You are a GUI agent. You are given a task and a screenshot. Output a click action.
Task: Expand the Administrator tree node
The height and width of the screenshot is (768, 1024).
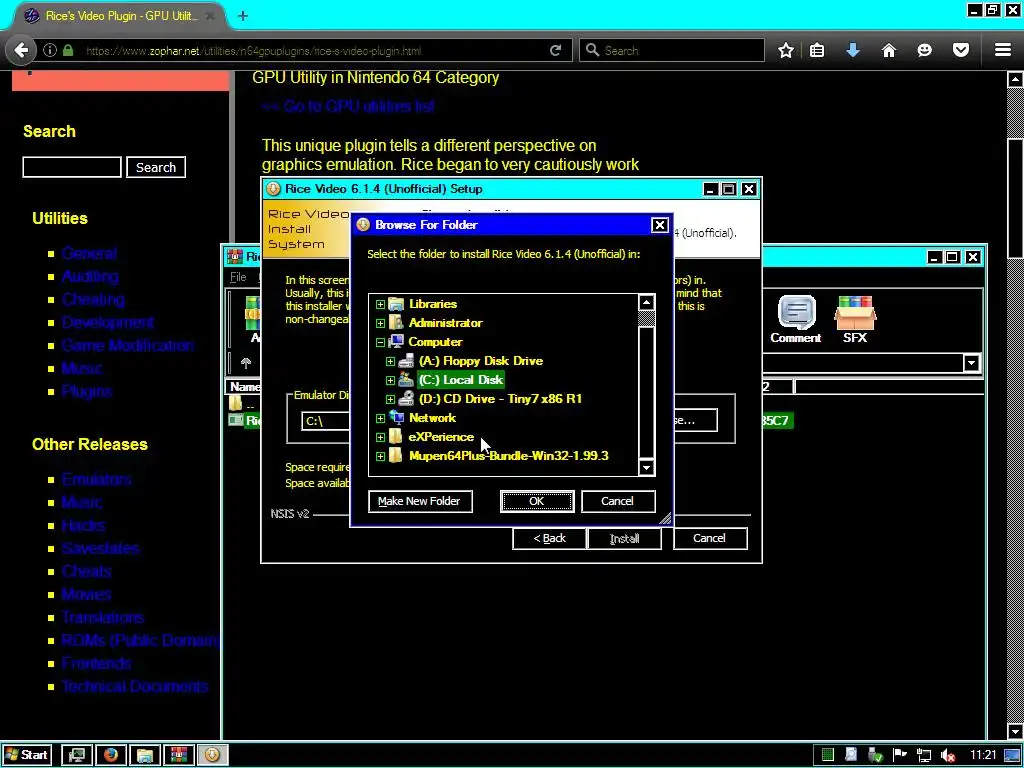click(x=380, y=323)
